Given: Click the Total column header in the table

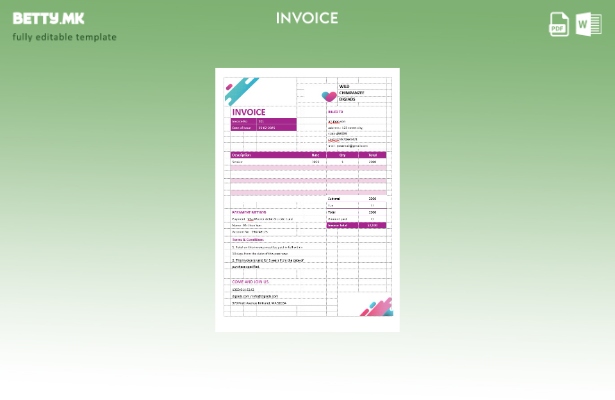Looking at the screenshot, I should (x=372, y=155).
